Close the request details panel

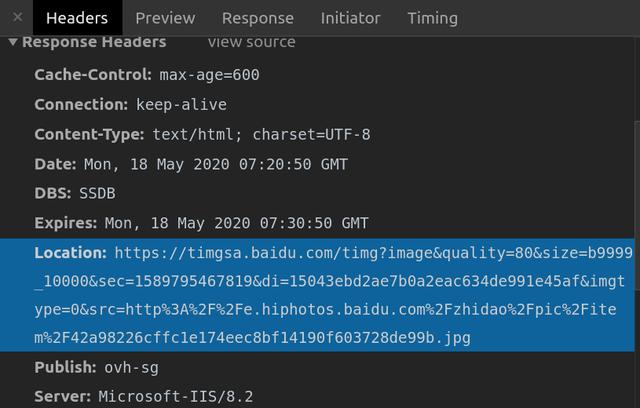[17, 18]
